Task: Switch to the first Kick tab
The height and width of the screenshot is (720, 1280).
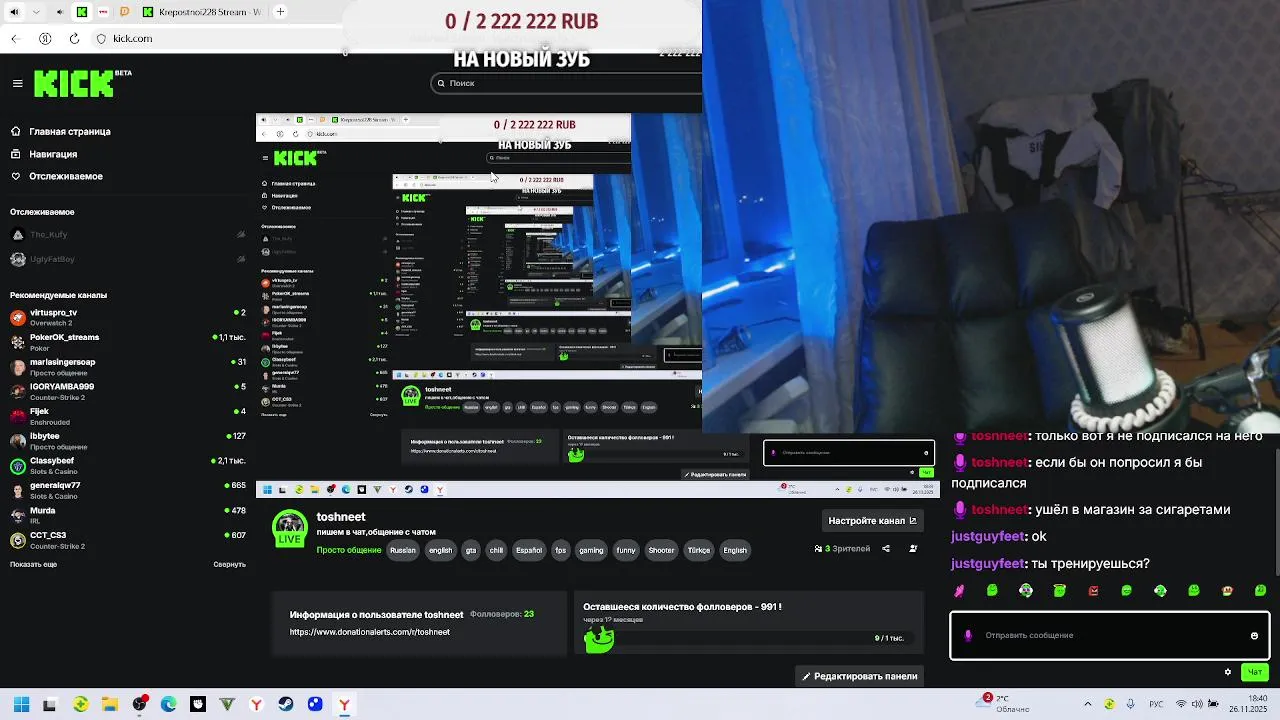Action: click(x=82, y=12)
